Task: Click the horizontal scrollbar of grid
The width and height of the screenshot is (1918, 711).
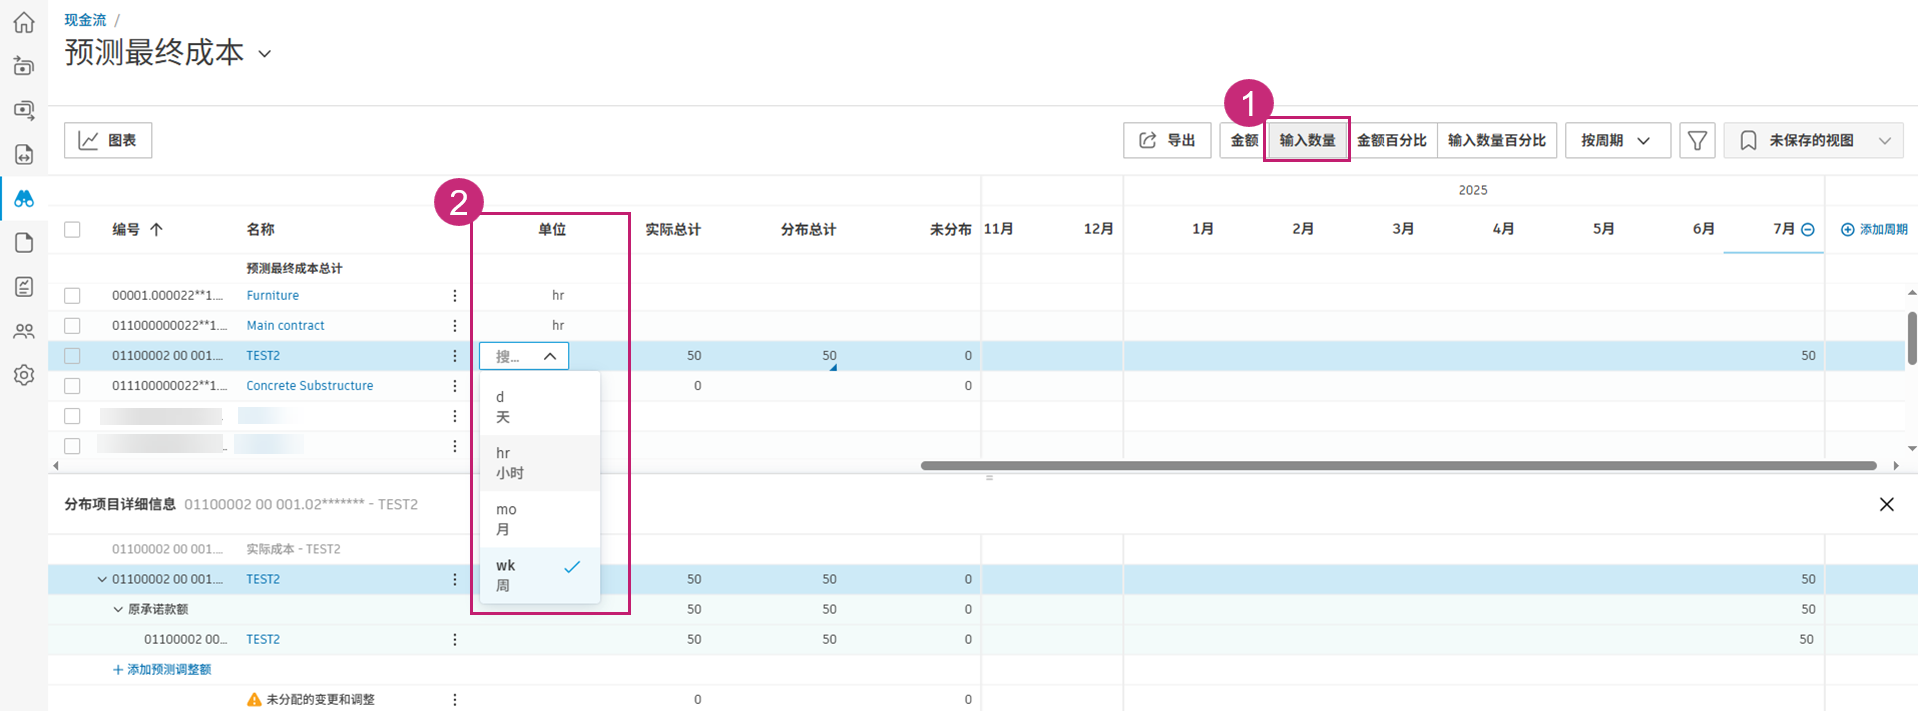Action: [x=1398, y=465]
